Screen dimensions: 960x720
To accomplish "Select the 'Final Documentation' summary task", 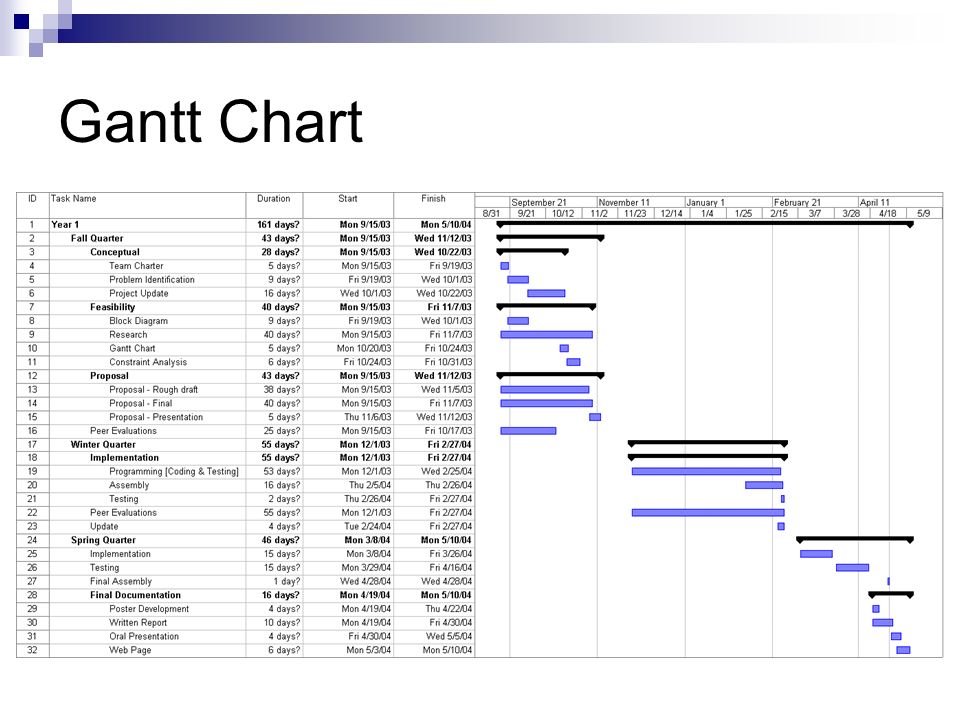I will point(135,595).
